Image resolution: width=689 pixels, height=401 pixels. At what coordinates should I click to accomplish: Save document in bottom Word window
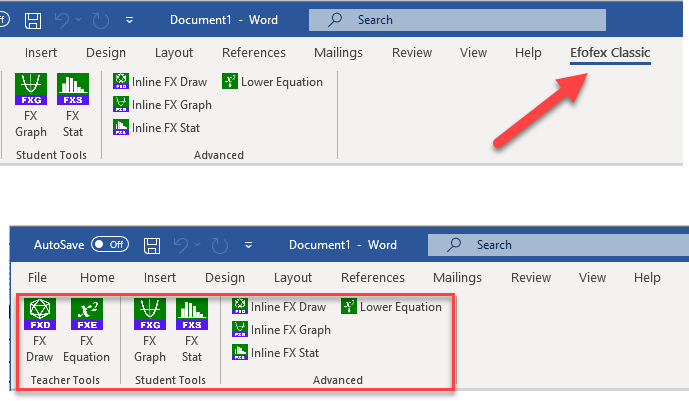coord(152,245)
